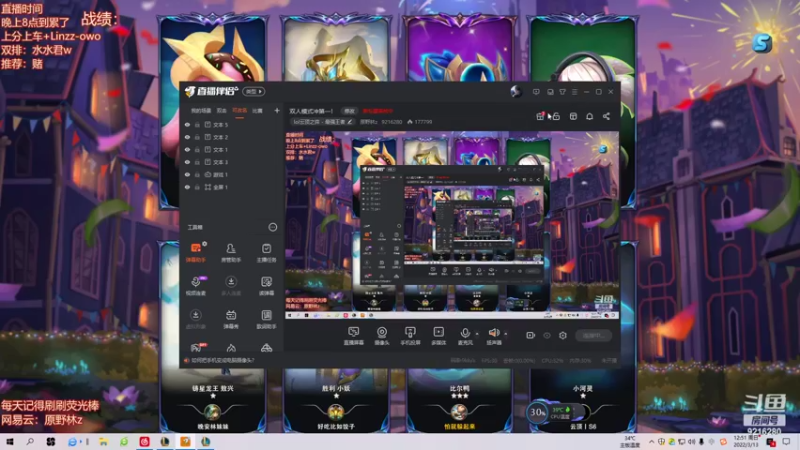Image resolution: width=800 pixels, height=450 pixels.
Task: Open the hamburger menu in title bar
Action: pos(574,92)
